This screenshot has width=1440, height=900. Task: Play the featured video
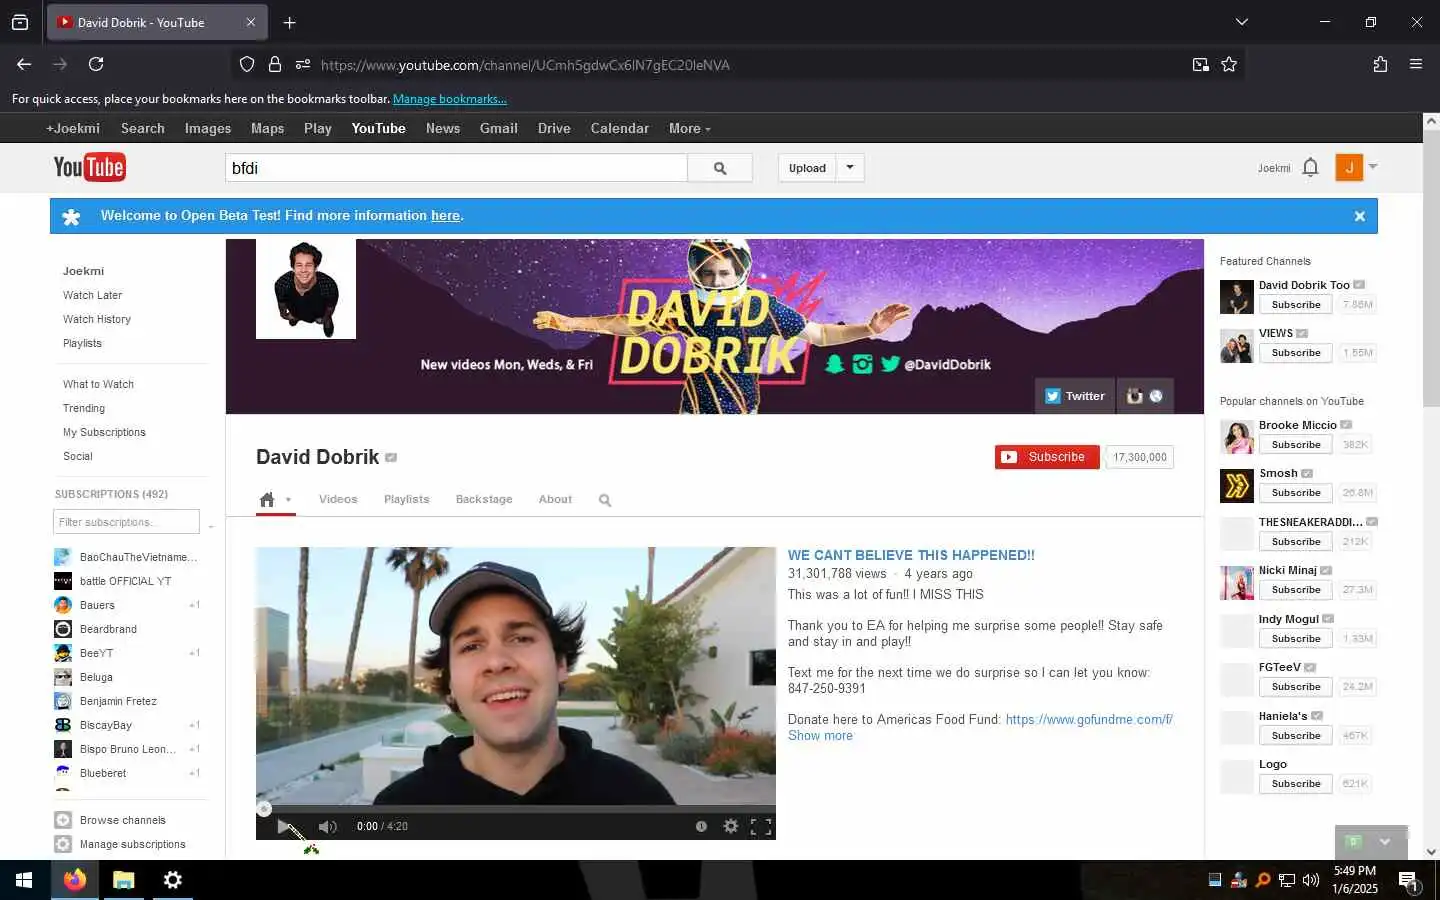click(284, 827)
